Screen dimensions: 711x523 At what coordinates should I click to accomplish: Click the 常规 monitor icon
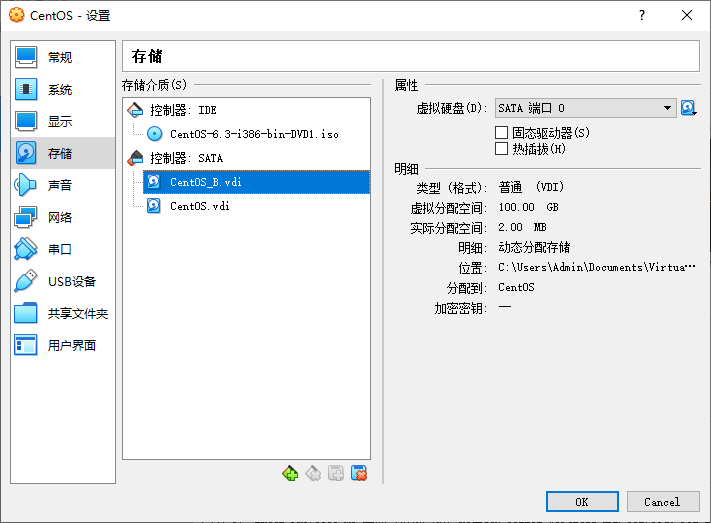click(x=26, y=58)
